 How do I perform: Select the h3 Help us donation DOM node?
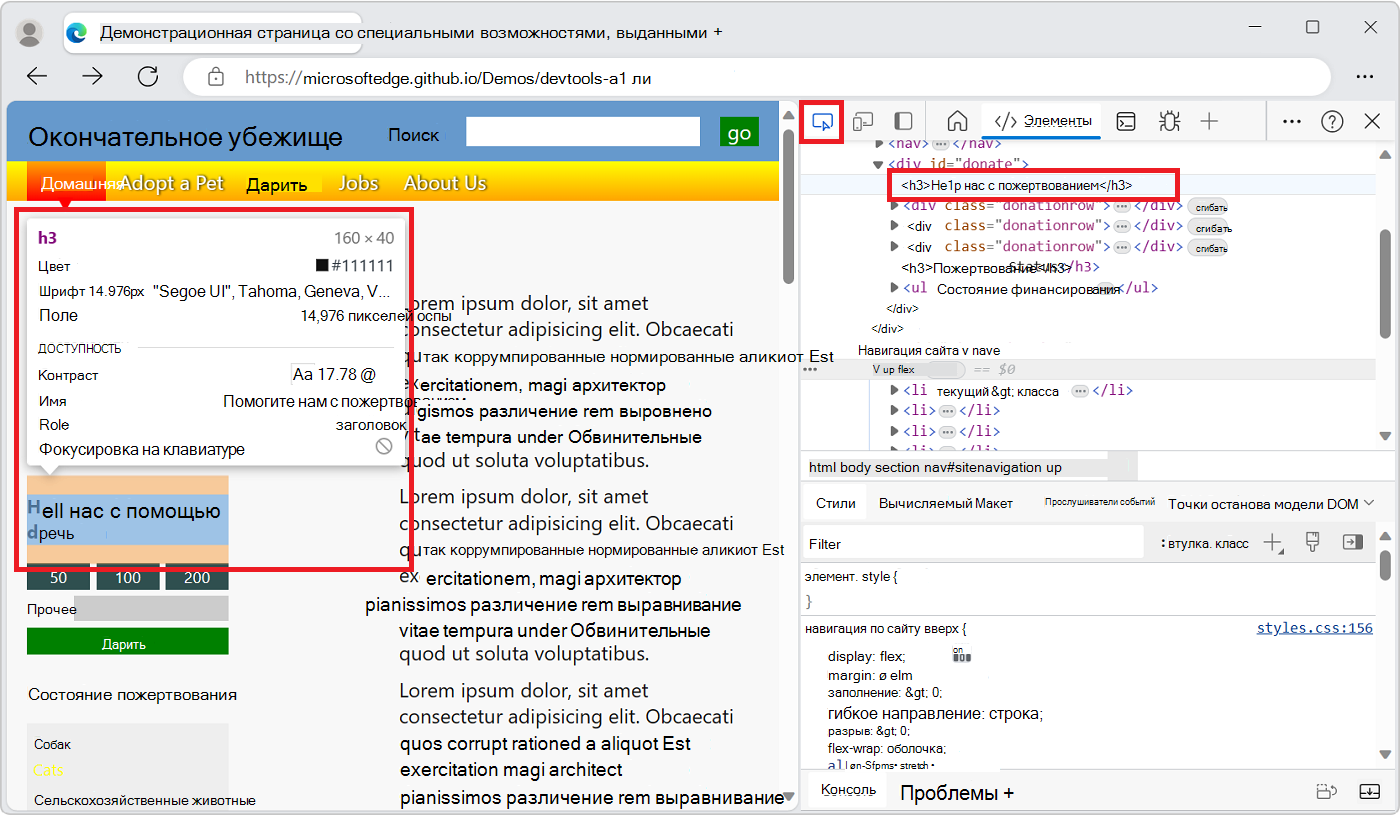pos(1016,185)
